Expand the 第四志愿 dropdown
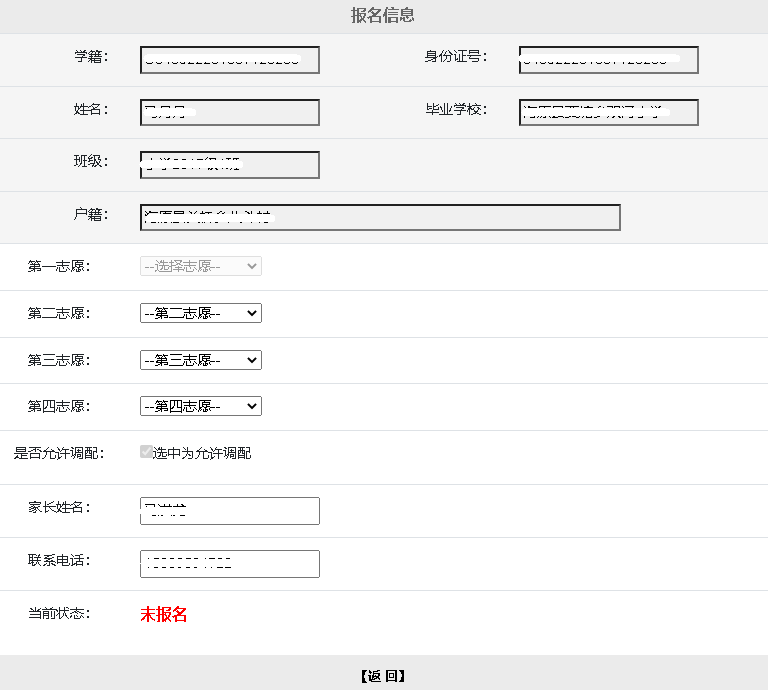This screenshot has height=690, width=769. click(201, 406)
